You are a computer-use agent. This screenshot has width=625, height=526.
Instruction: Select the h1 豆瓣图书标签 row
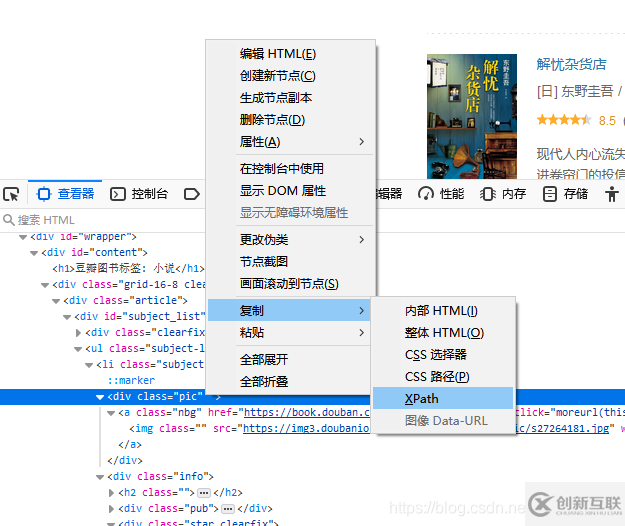[x=128, y=269]
